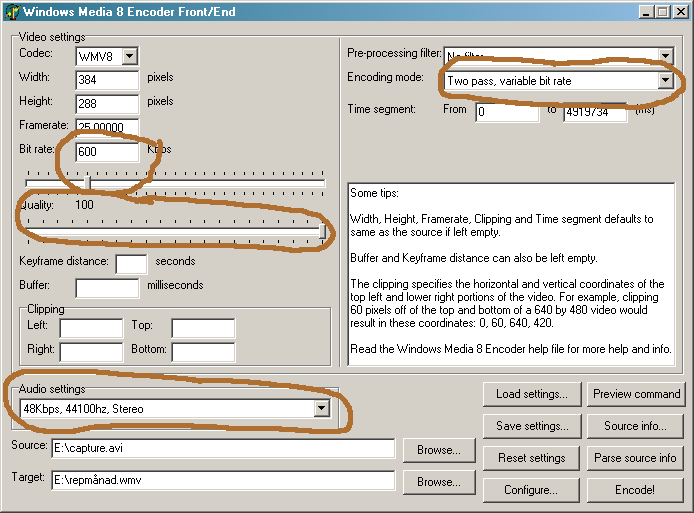Click the Keyframe distance input box
694x513 pixels.
click(131, 264)
